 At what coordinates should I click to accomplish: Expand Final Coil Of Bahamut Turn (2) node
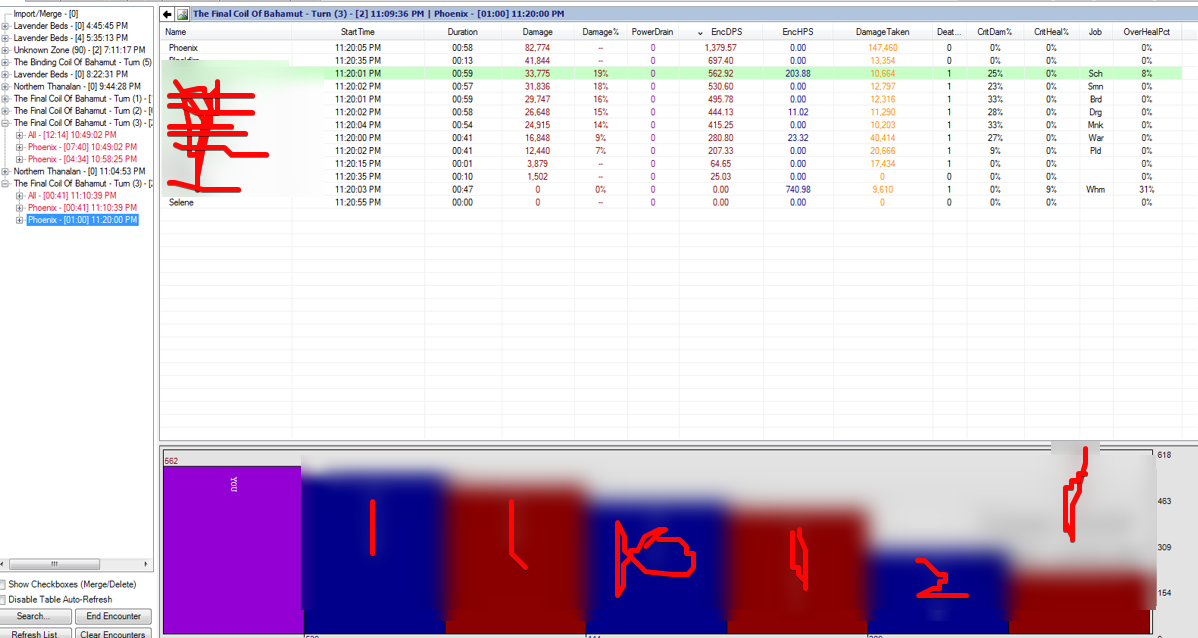(x=5, y=112)
